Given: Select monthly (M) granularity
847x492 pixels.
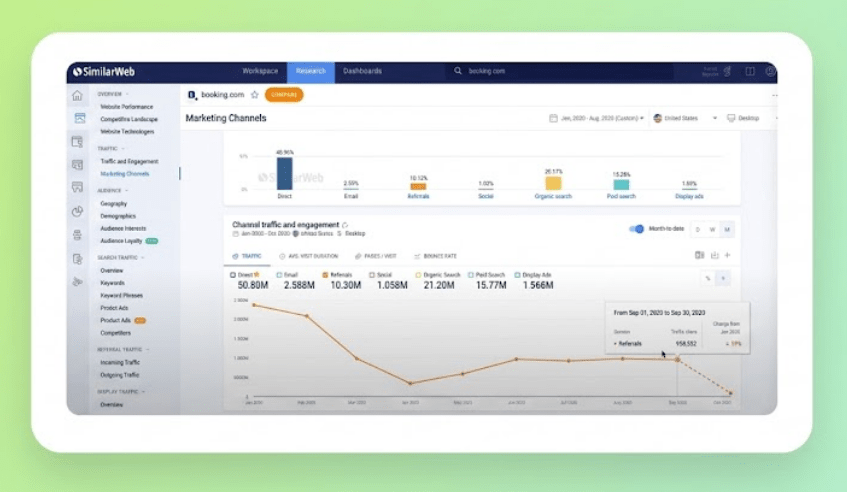Looking at the screenshot, I should pyautogui.click(x=727, y=230).
